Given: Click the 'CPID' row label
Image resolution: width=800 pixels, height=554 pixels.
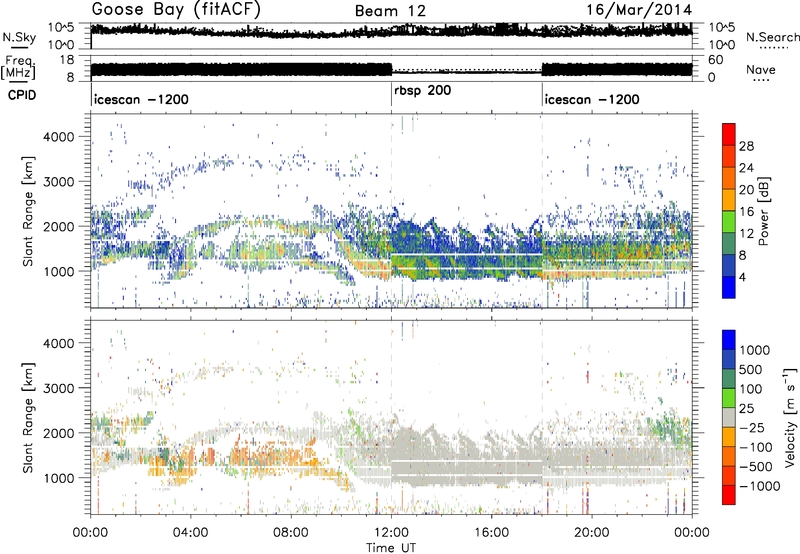Looking at the screenshot, I should click(22, 95).
